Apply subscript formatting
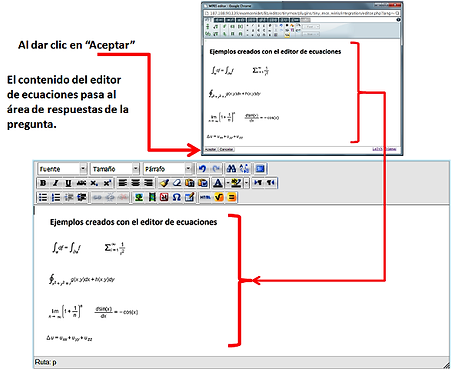 [94, 183]
